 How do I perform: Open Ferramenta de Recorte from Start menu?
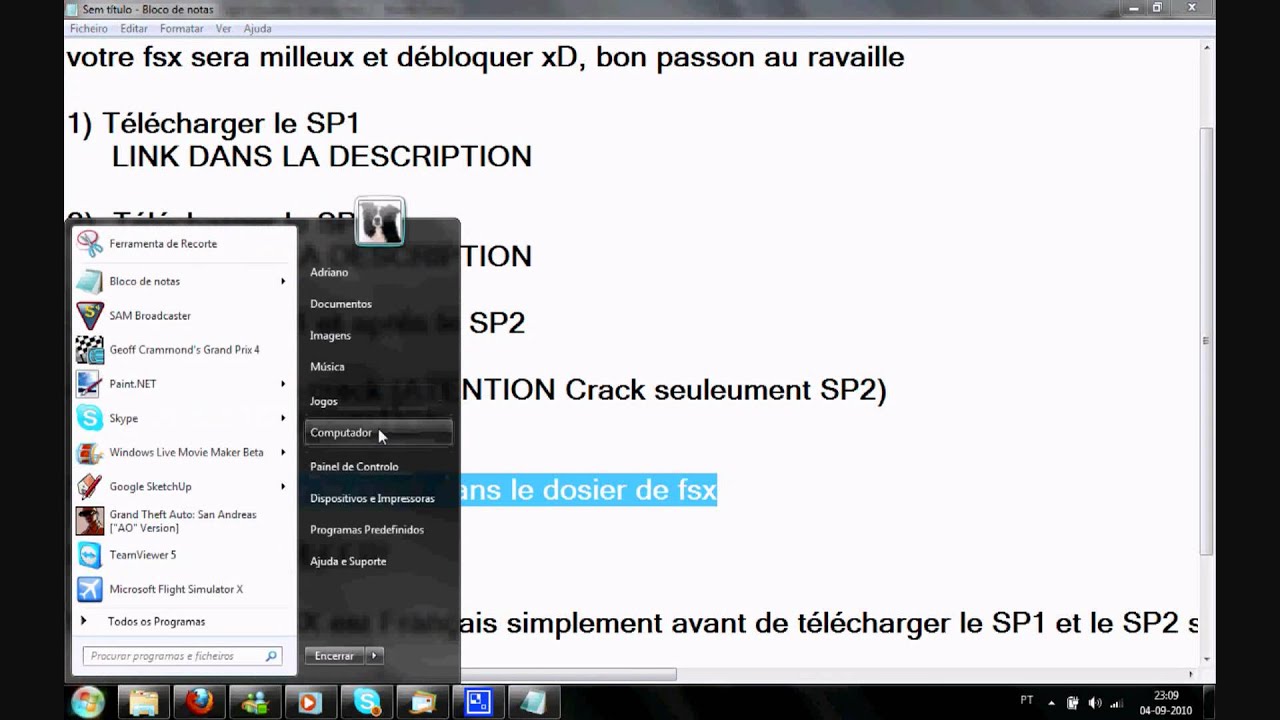pyautogui.click(x=185, y=244)
